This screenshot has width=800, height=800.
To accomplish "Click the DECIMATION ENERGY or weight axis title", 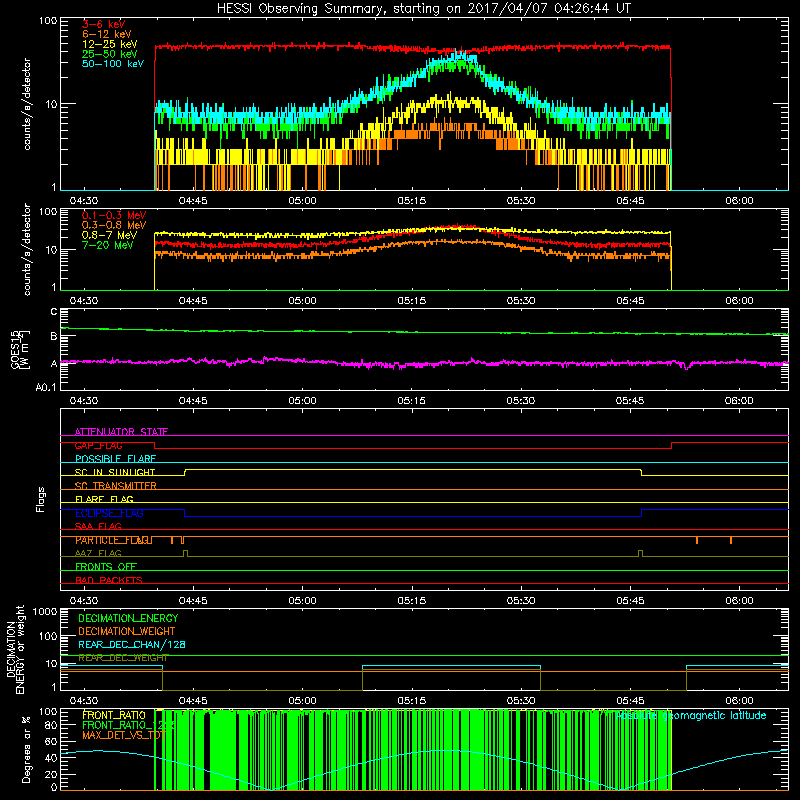I will coord(15,649).
